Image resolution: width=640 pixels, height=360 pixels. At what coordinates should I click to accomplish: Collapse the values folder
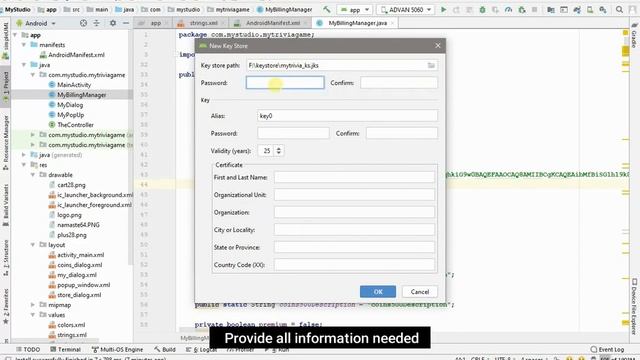(x=33, y=315)
